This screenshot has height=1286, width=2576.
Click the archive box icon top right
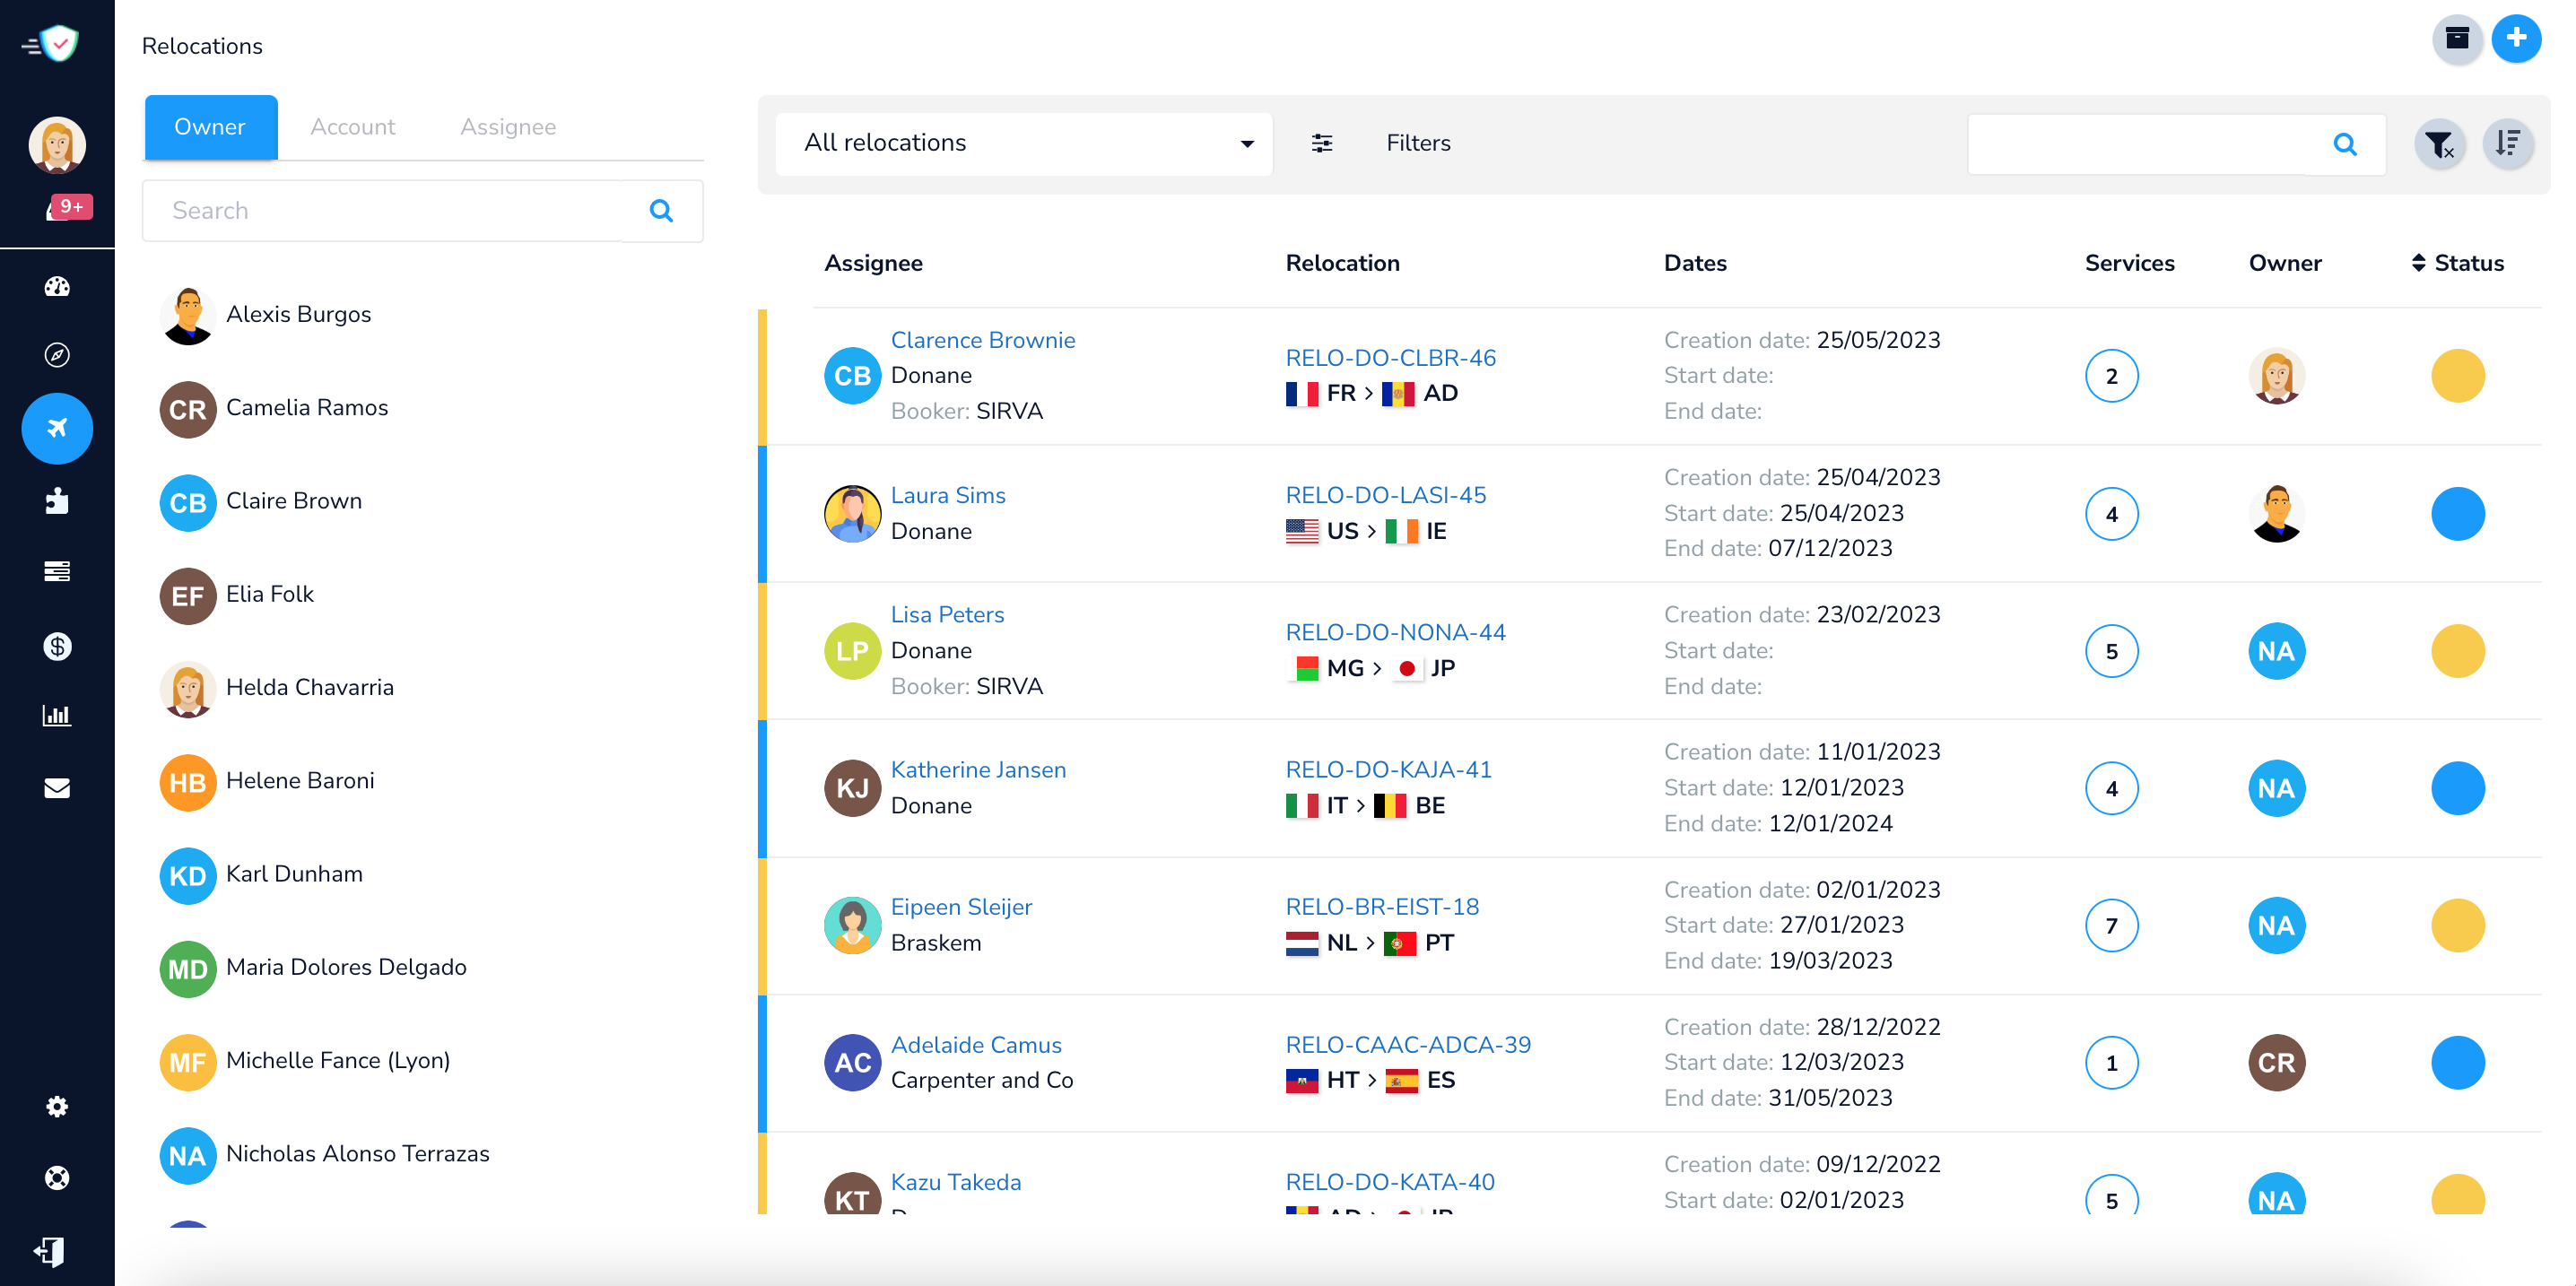tap(2458, 39)
